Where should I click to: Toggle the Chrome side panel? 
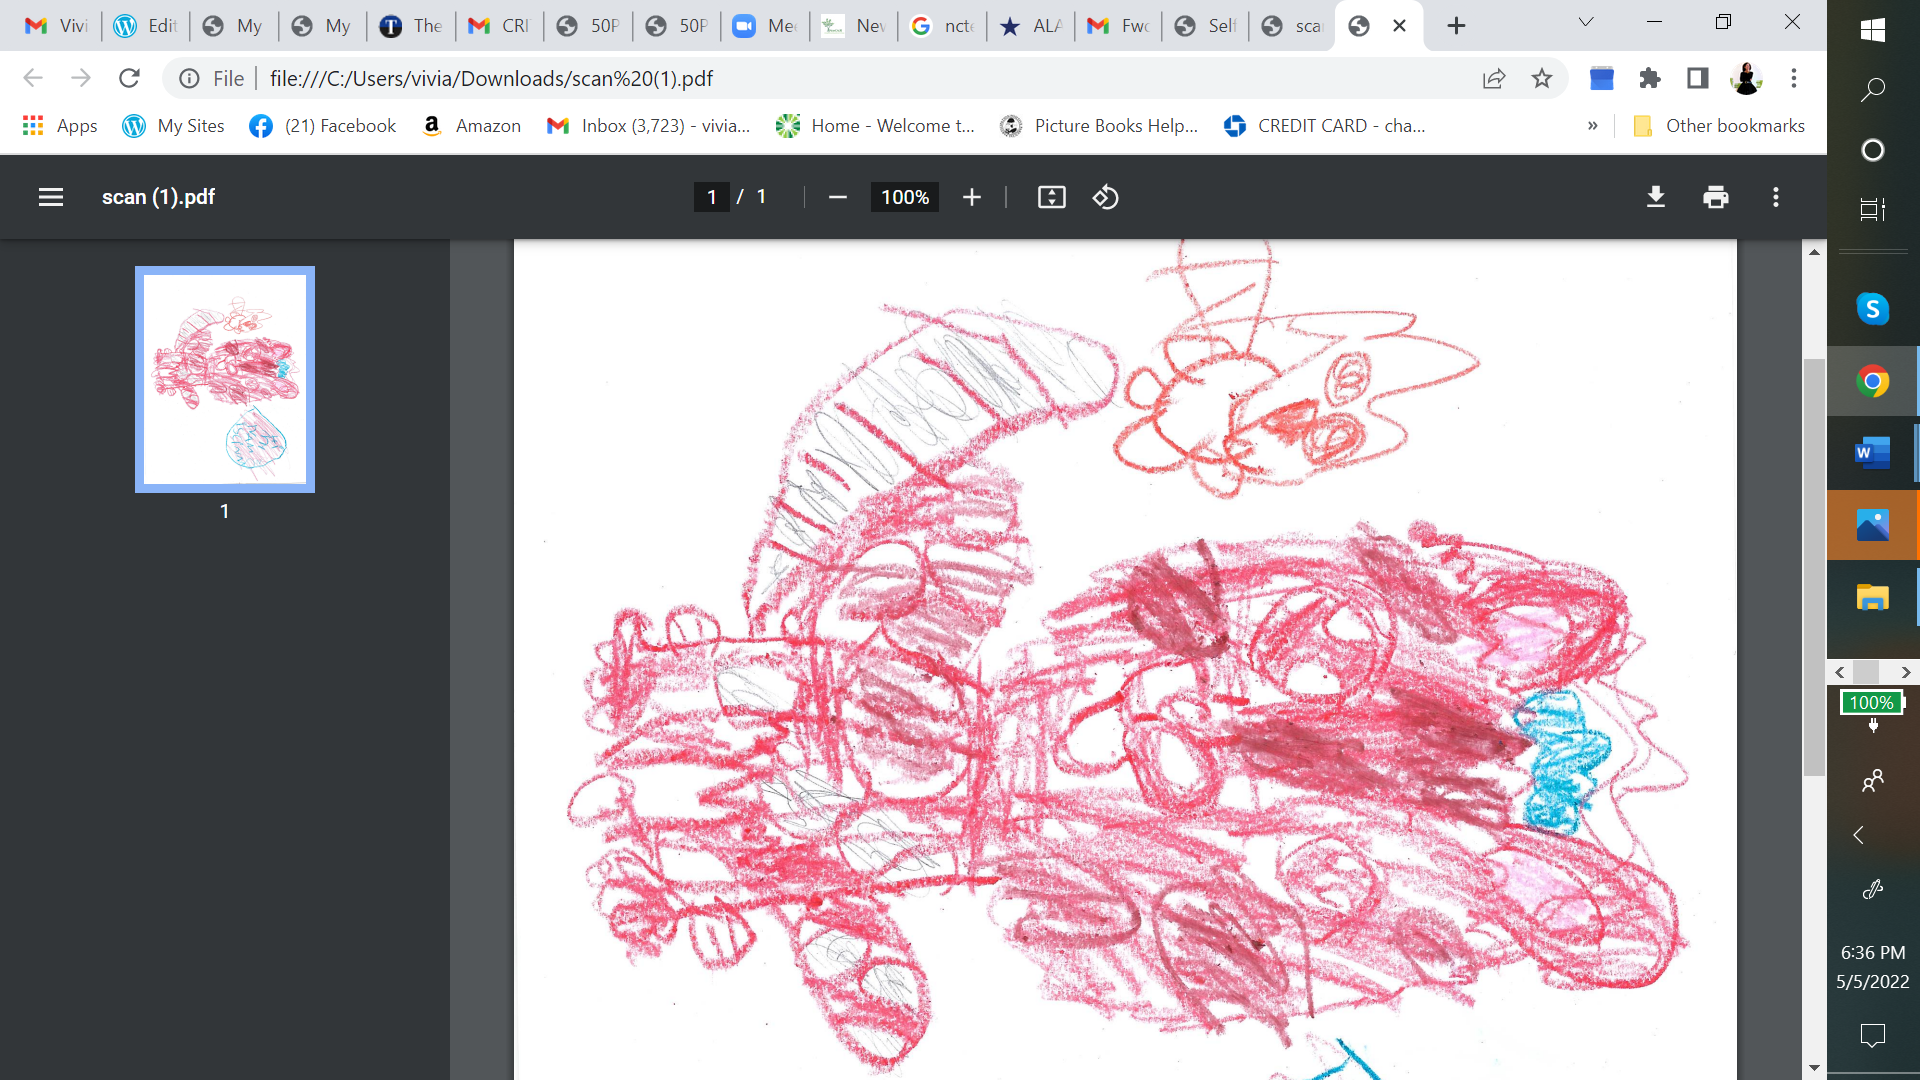click(1698, 78)
